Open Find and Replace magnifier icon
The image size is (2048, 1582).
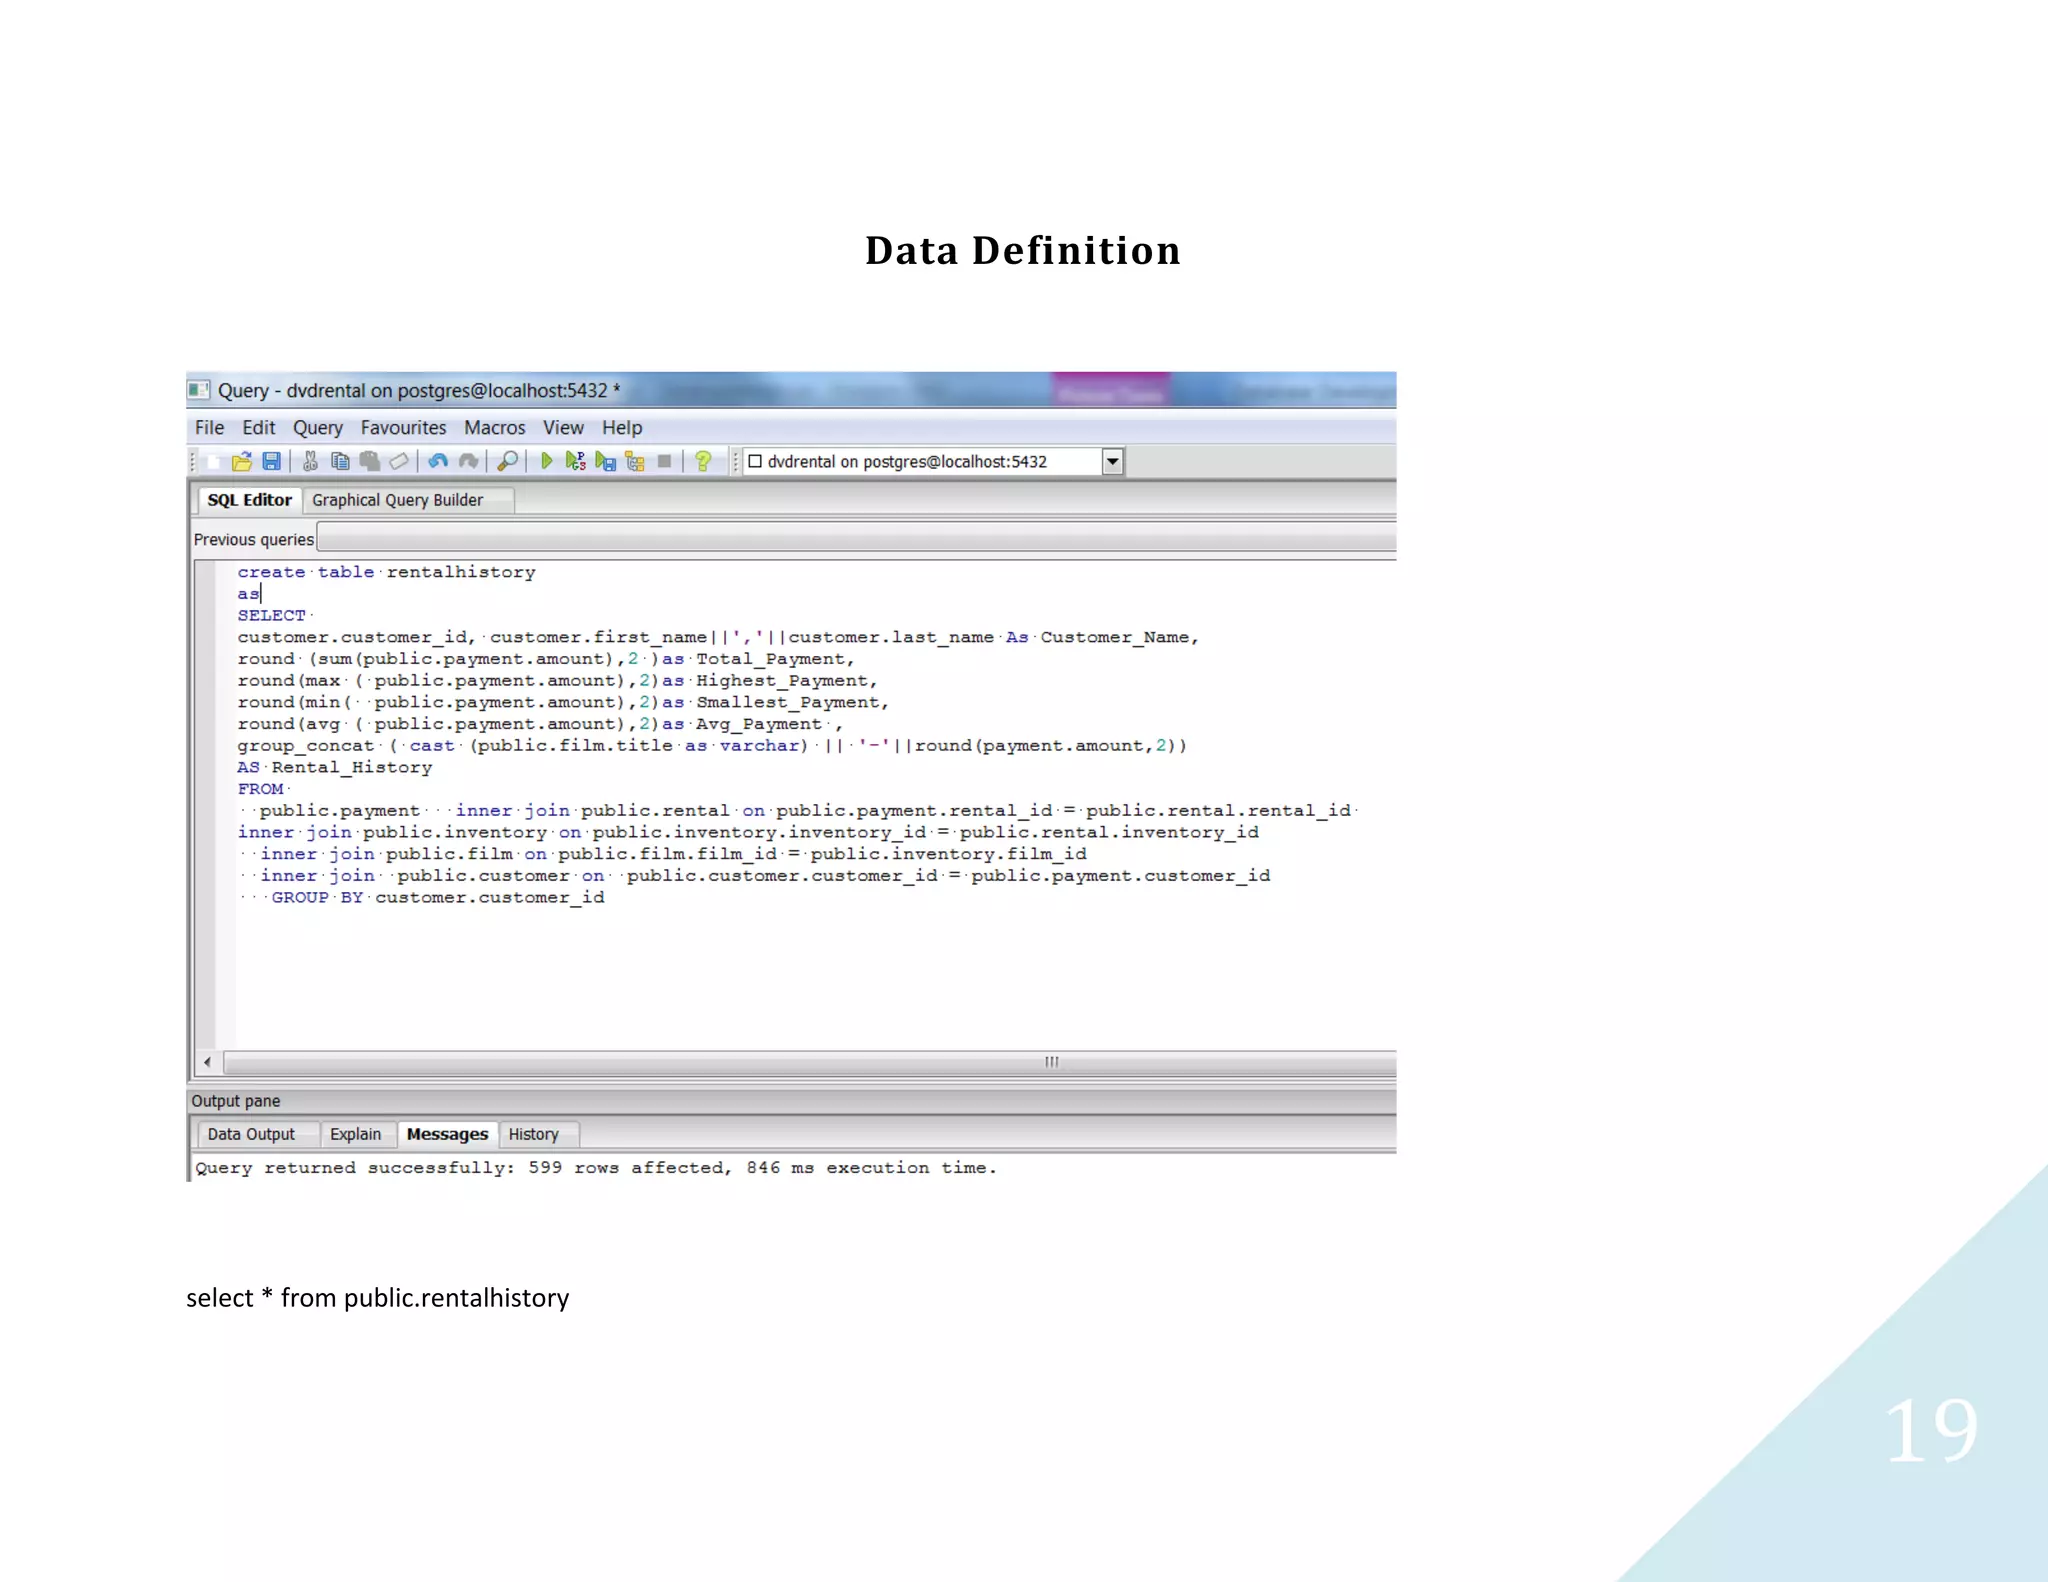[507, 461]
